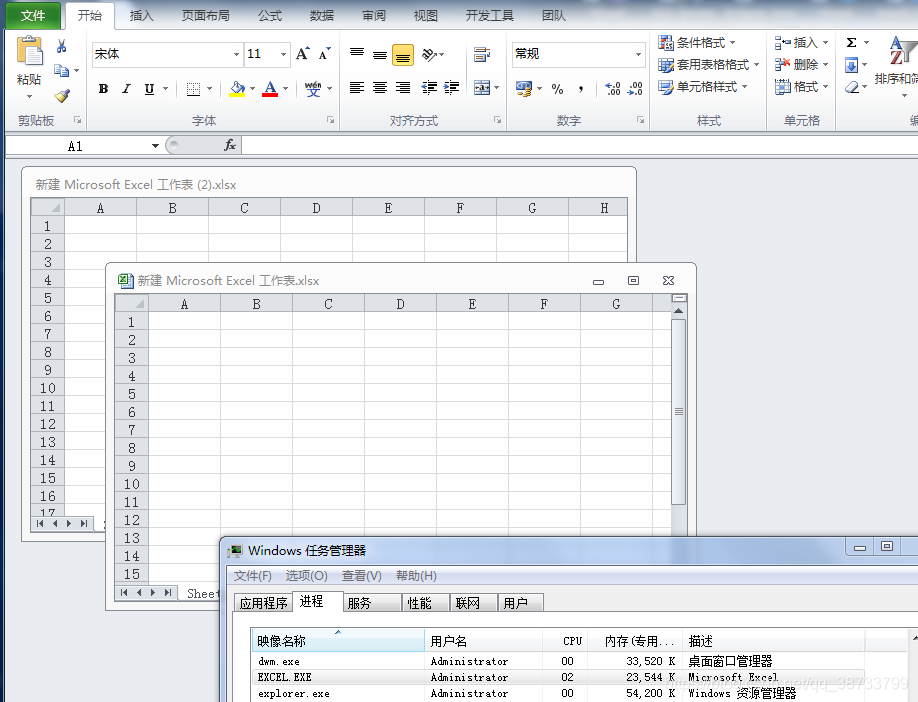Viewport: 918px width, 702px height.
Task: Switch to the 插入 ribbon tab
Action: point(141,16)
